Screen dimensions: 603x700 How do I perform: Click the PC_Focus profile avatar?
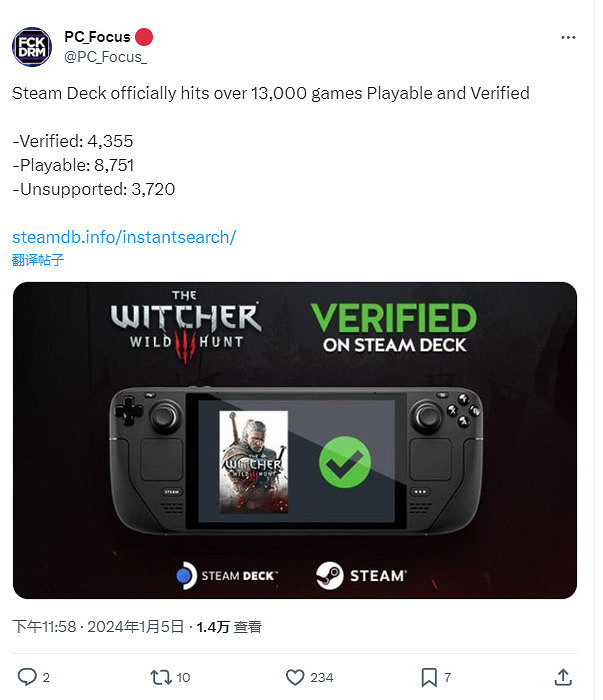(x=31, y=47)
